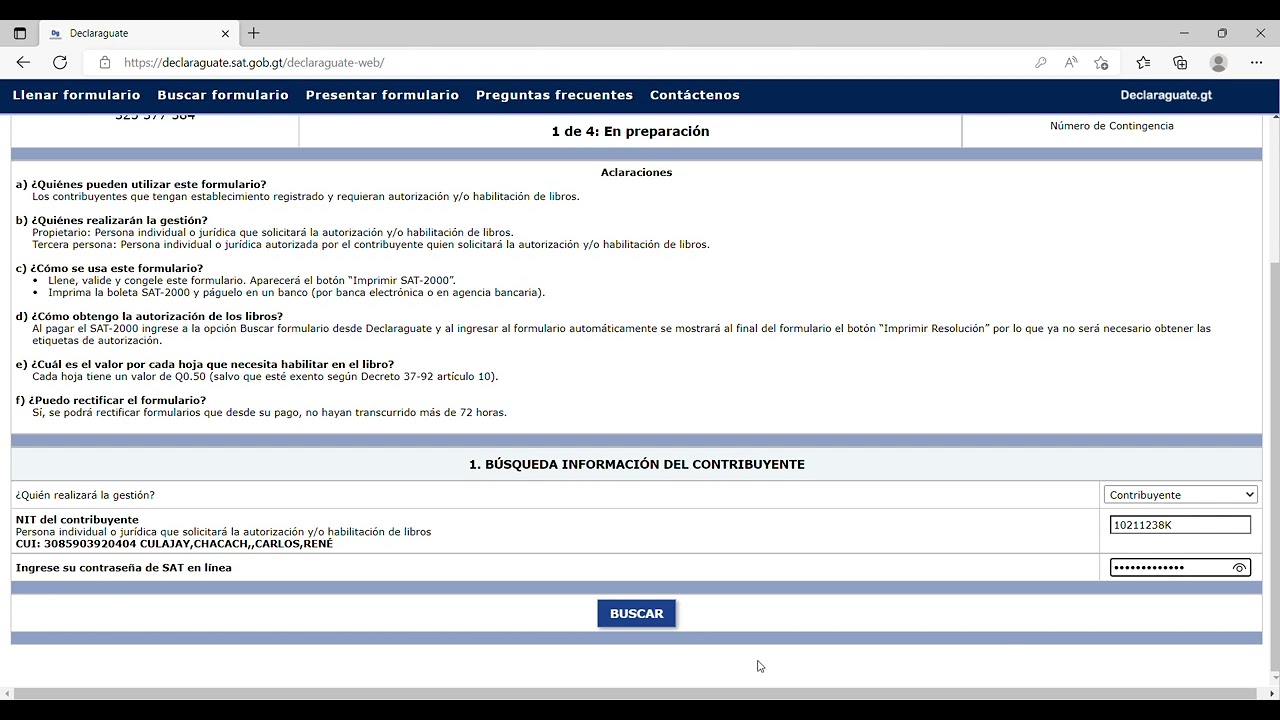
Task: Add this page to favorites
Action: coord(1101,62)
